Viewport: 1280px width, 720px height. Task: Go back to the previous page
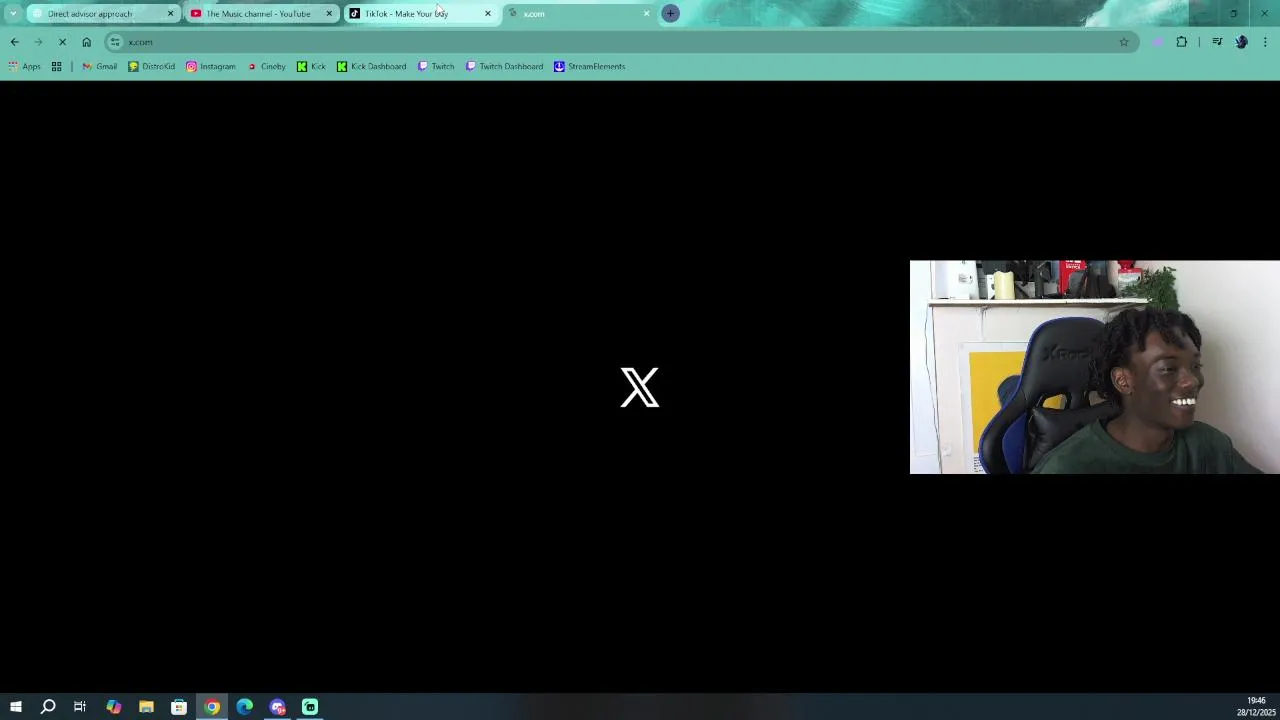[x=14, y=42]
